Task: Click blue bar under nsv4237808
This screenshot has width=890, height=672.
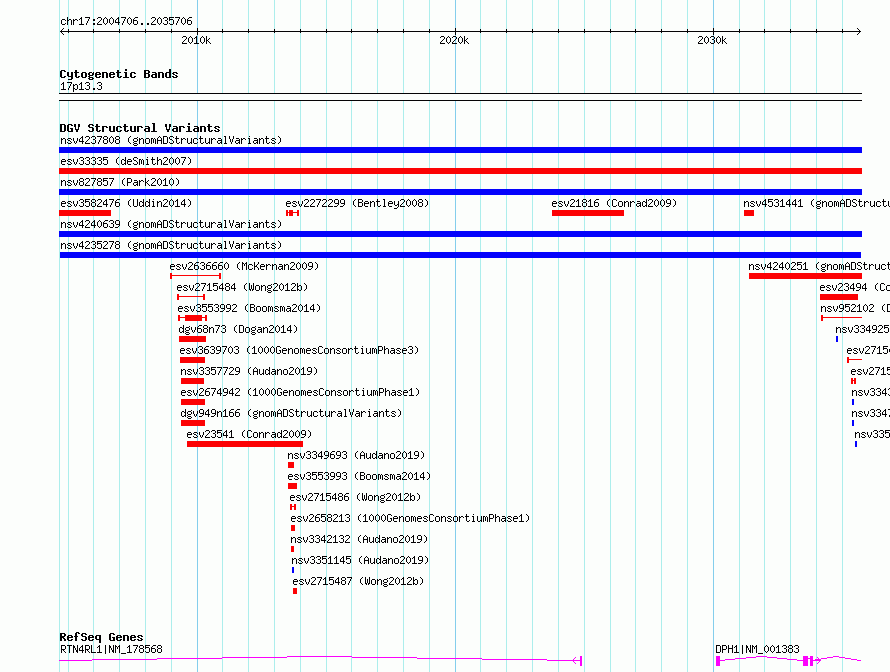Action: click(460, 150)
